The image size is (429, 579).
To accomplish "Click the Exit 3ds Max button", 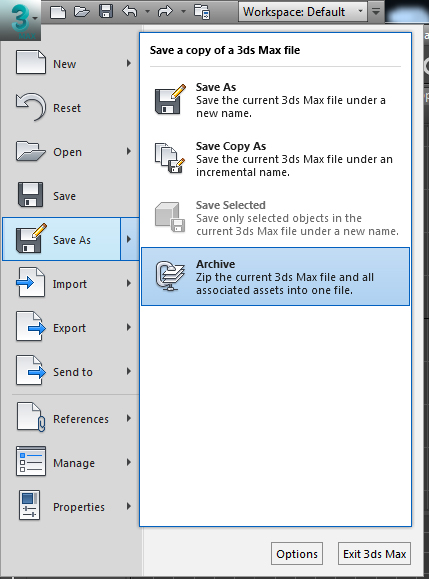I will tap(374, 554).
